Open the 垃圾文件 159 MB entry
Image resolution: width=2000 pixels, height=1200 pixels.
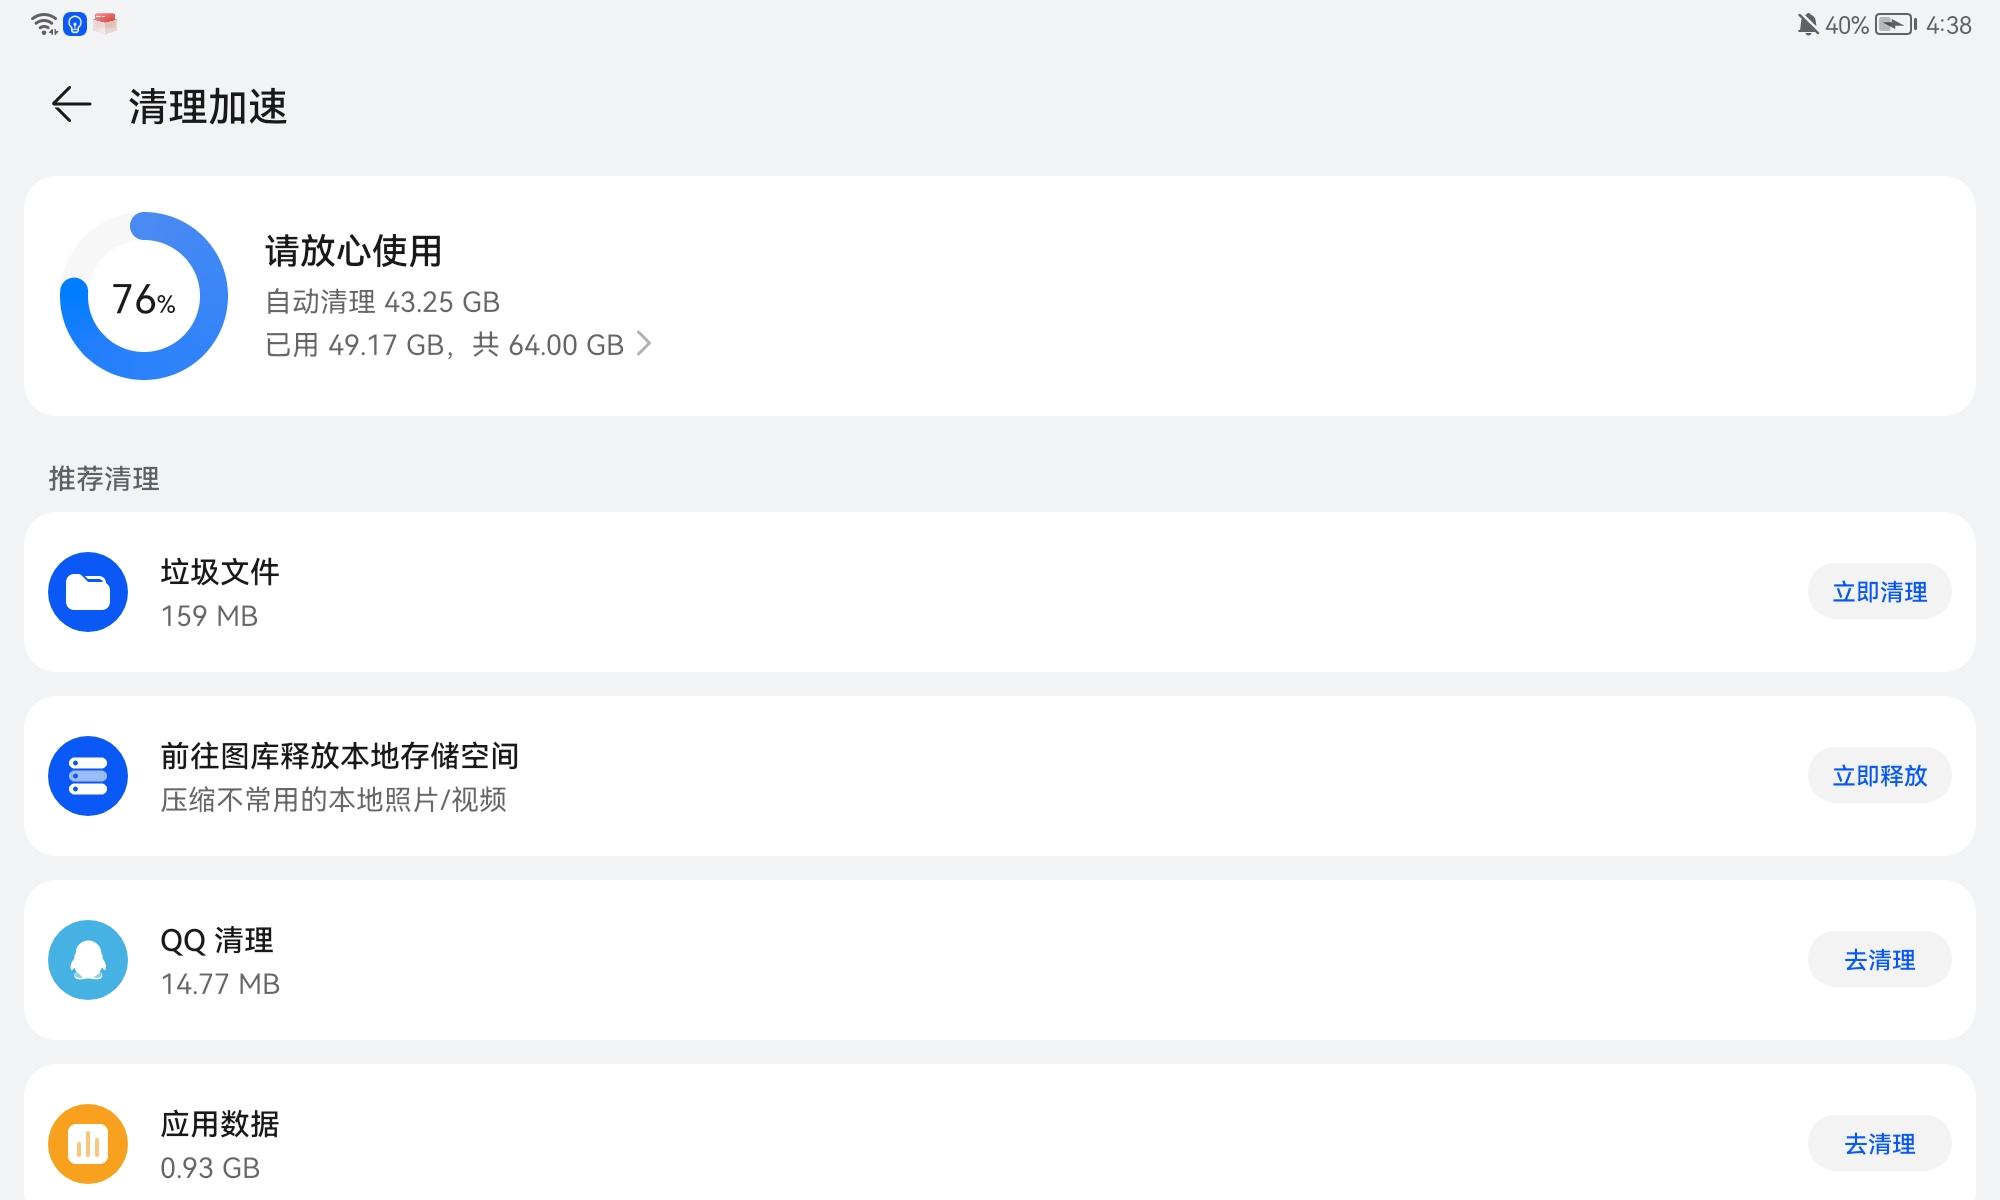pos(220,592)
